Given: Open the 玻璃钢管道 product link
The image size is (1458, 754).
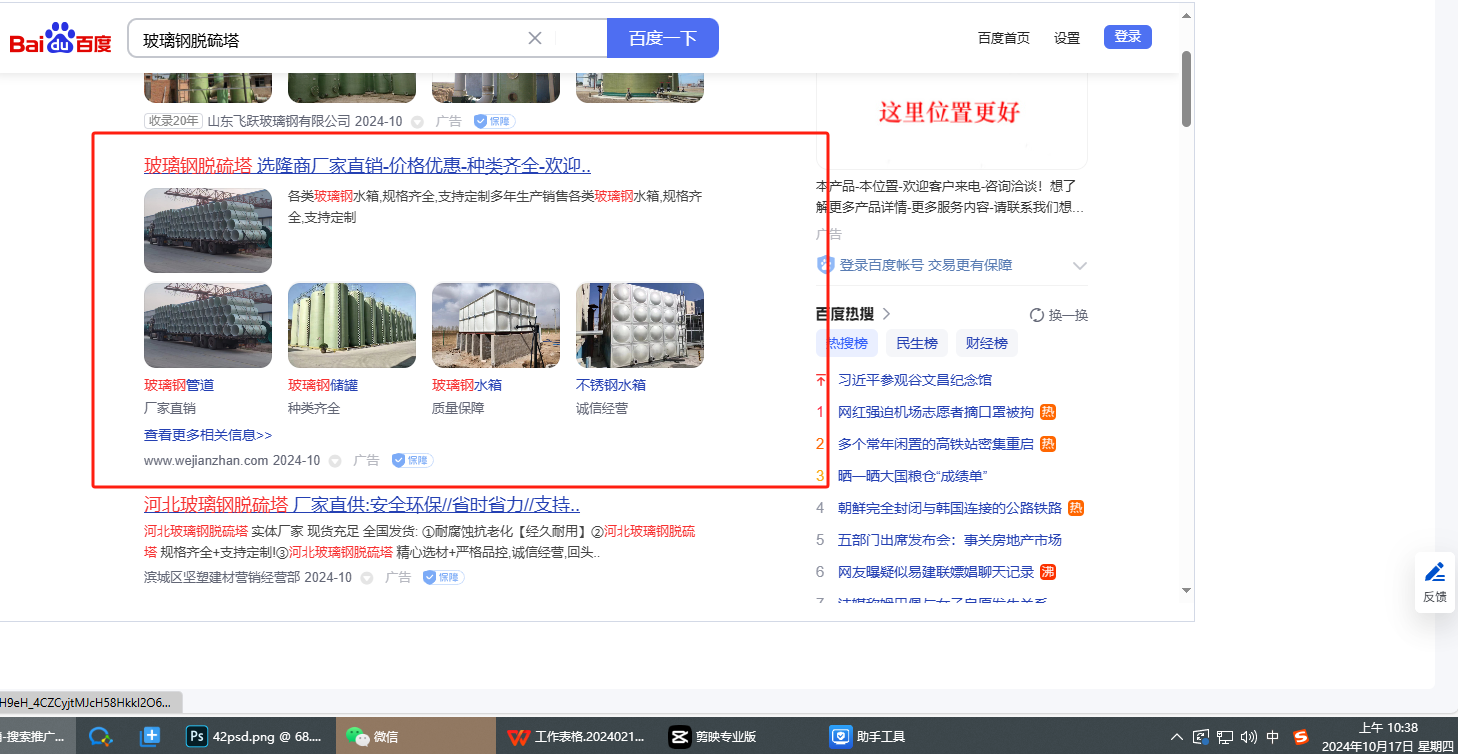Looking at the screenshot, I should point(179,385).
